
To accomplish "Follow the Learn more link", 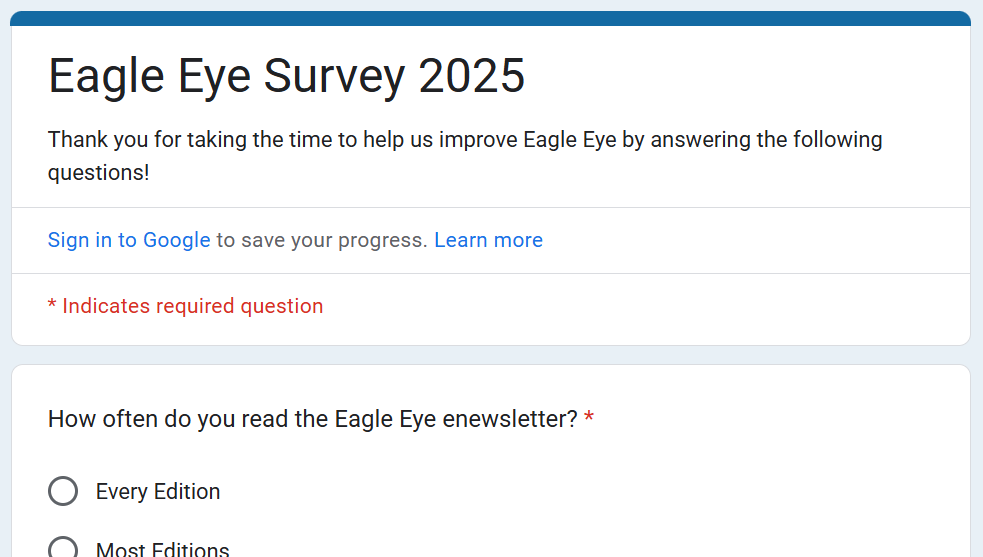I will (488, 240).
